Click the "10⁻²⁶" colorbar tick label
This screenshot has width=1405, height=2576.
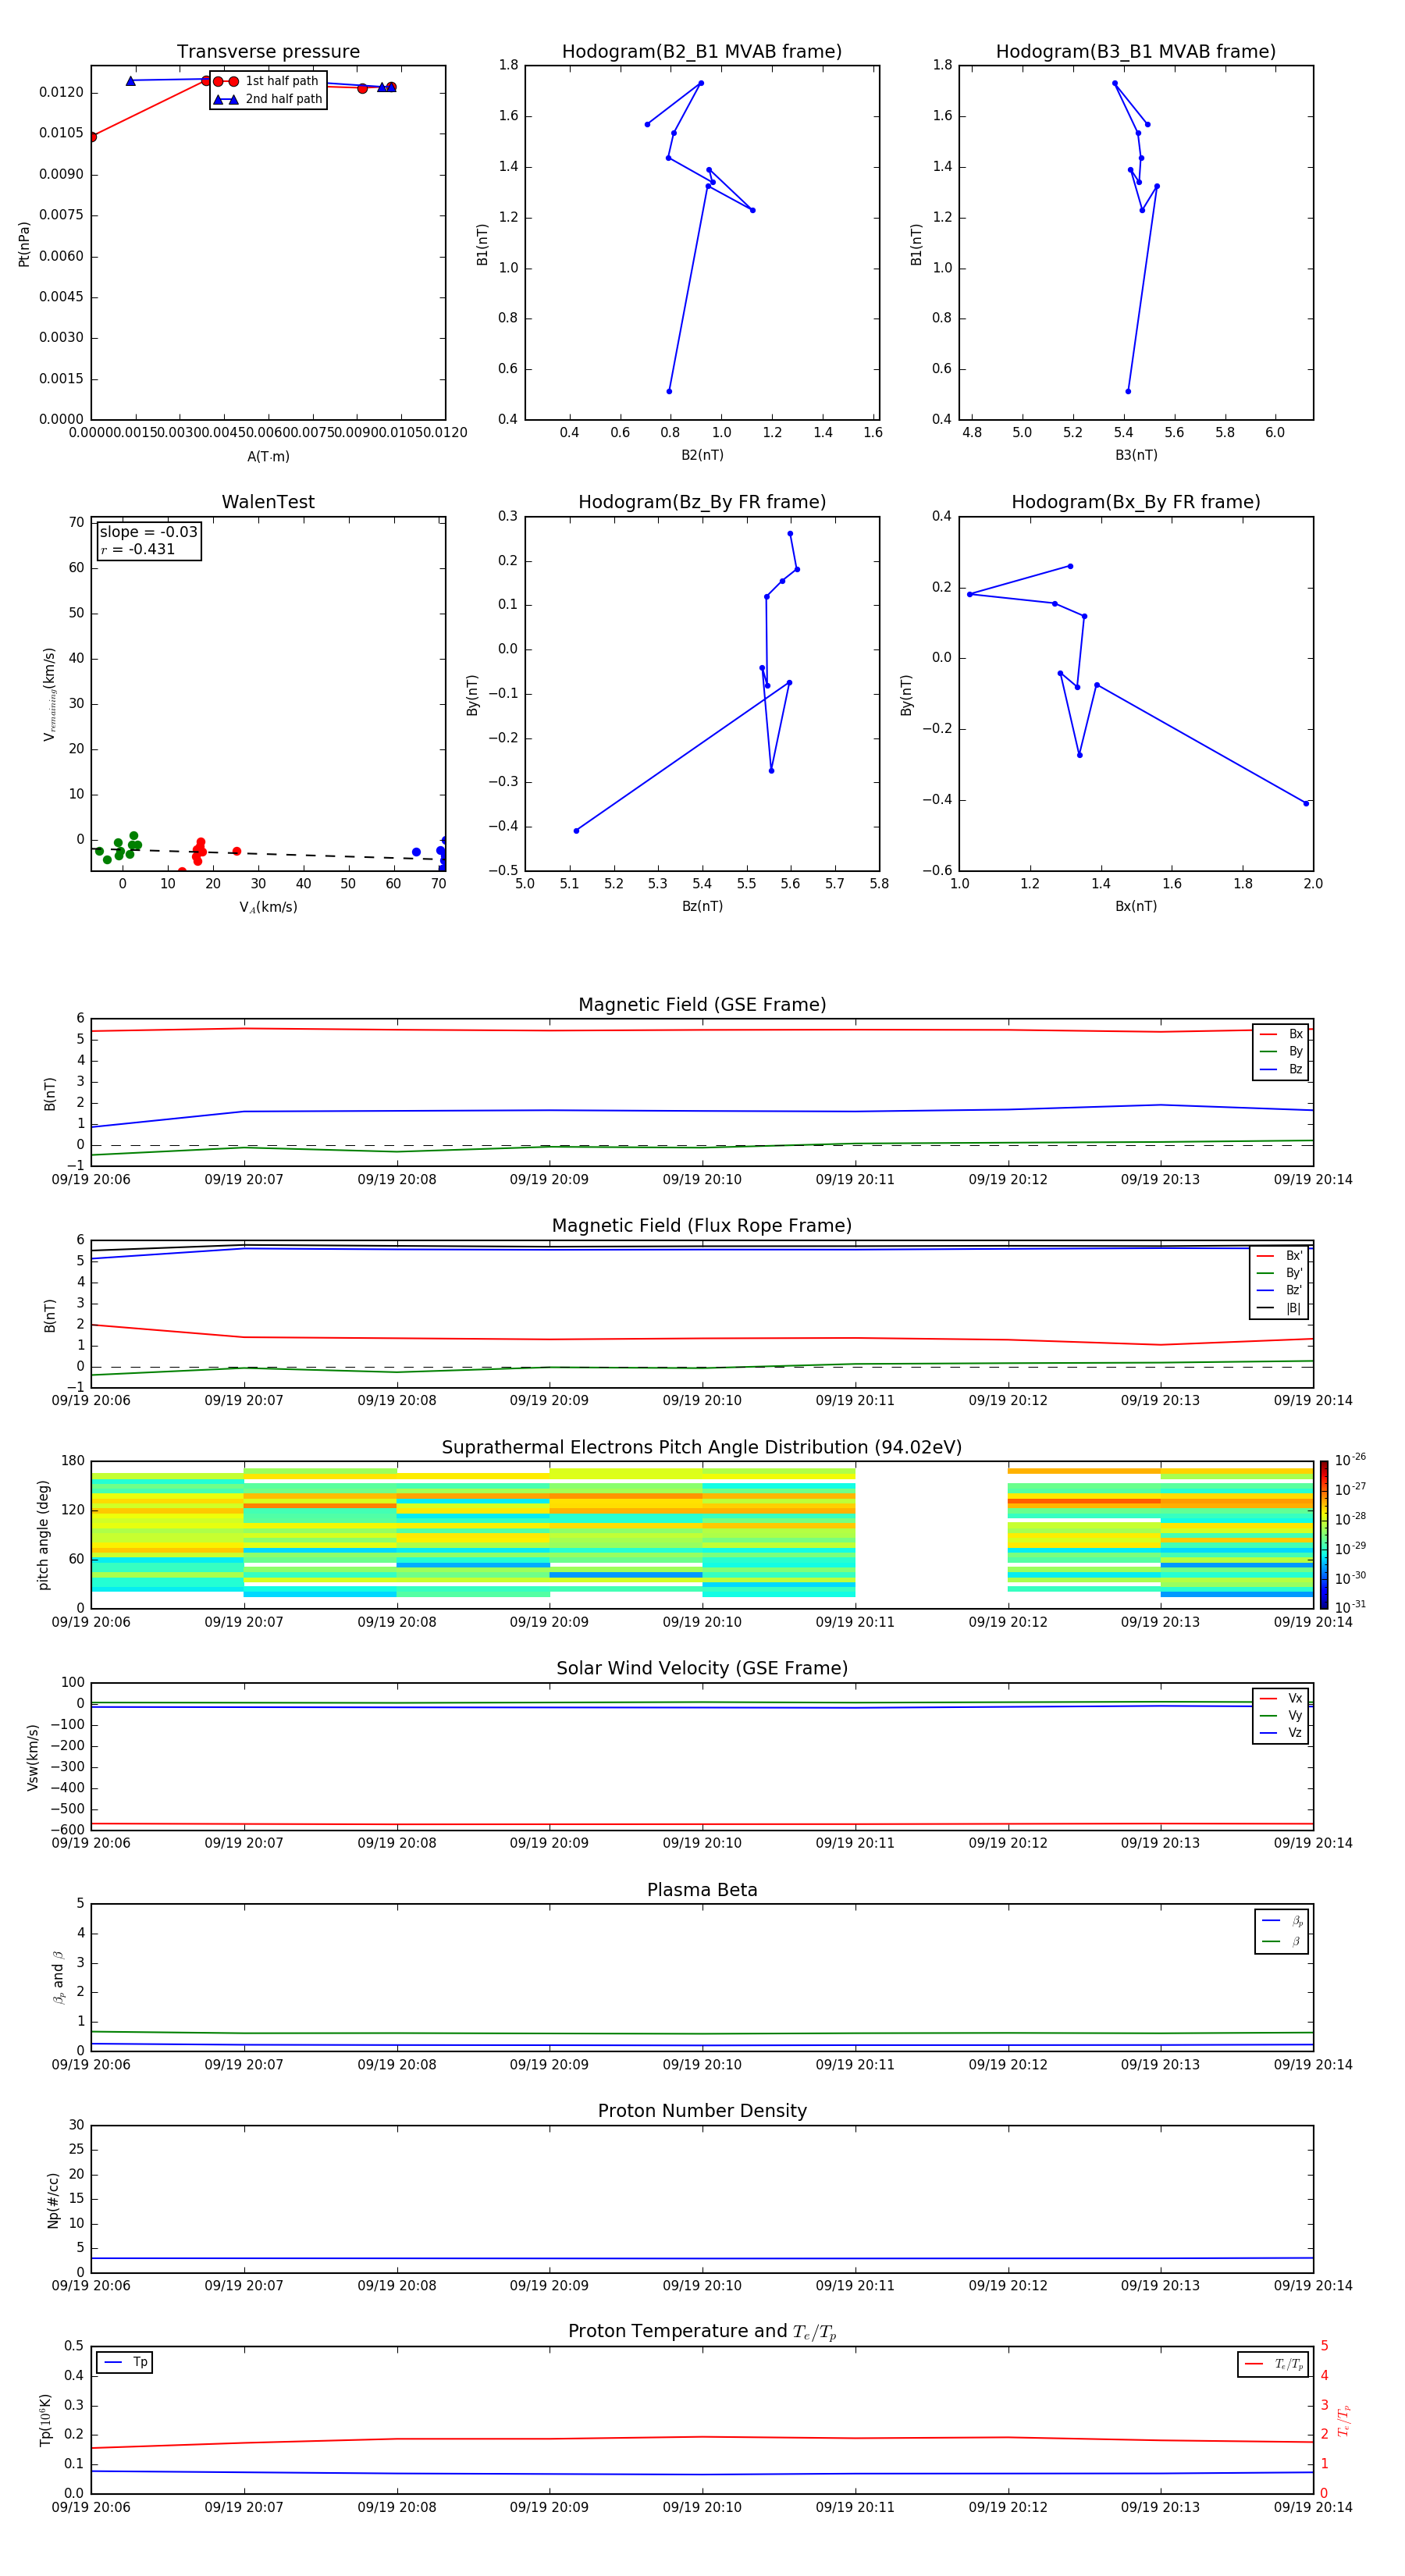1350,1460
